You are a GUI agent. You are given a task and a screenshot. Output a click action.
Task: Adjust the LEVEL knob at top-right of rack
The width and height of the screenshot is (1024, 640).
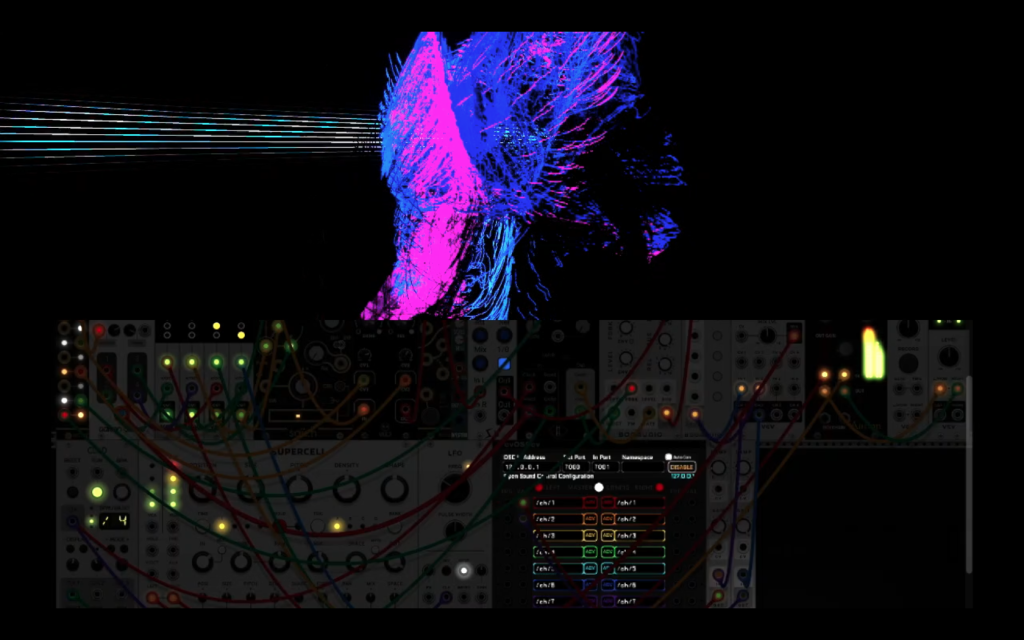click(948, 357)
